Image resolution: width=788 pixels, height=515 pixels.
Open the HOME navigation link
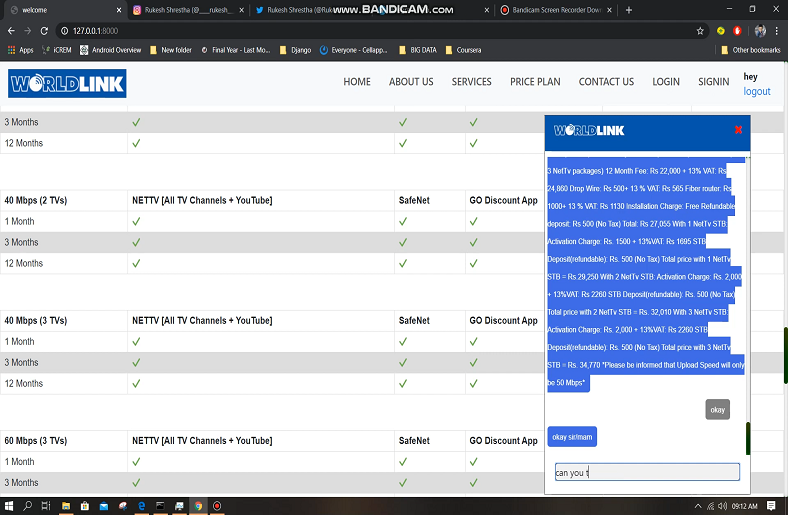[357, 81]
